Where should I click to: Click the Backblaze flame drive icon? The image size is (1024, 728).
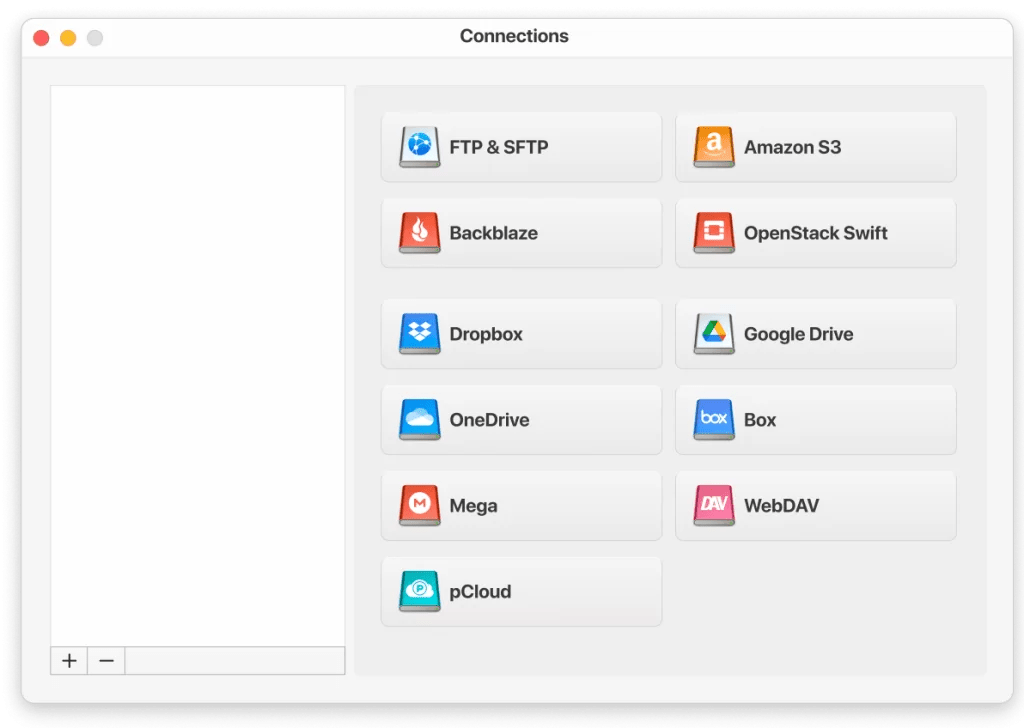(x=419, y=232)
